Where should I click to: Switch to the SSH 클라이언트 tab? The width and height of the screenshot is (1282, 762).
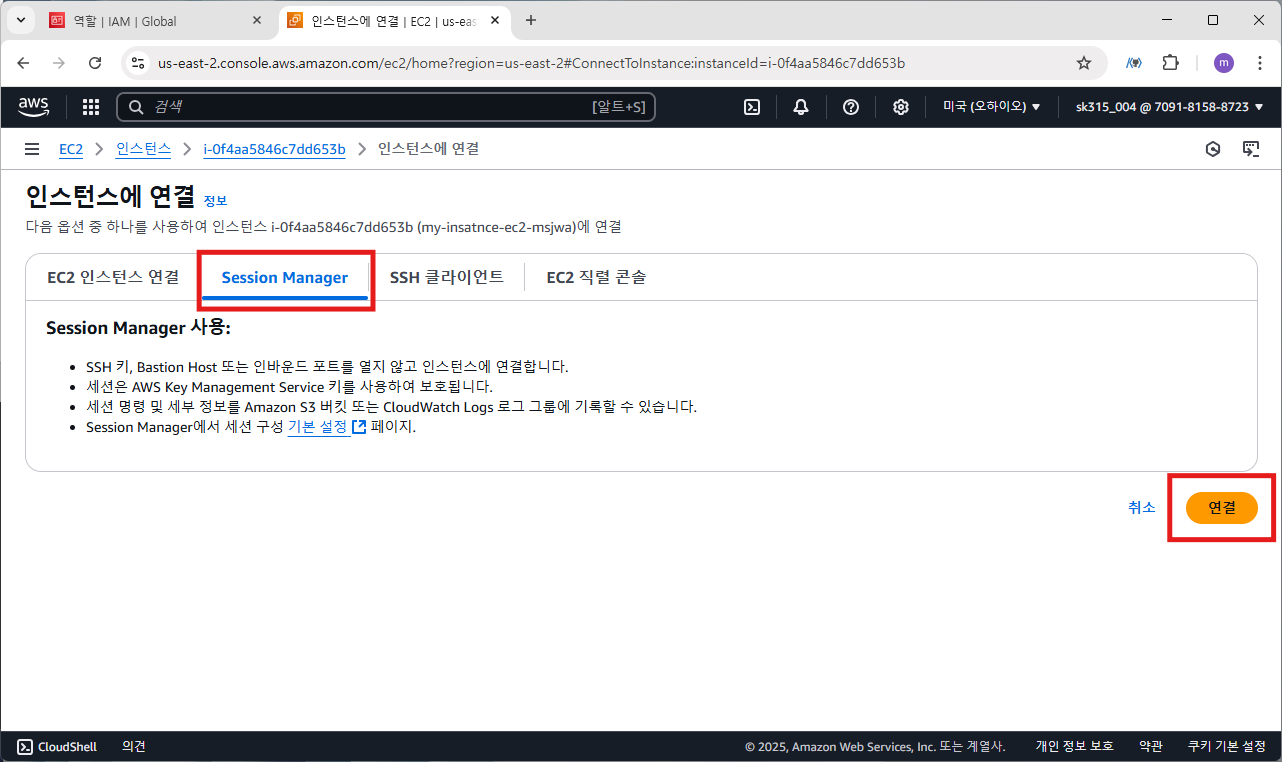pos(447,277)
